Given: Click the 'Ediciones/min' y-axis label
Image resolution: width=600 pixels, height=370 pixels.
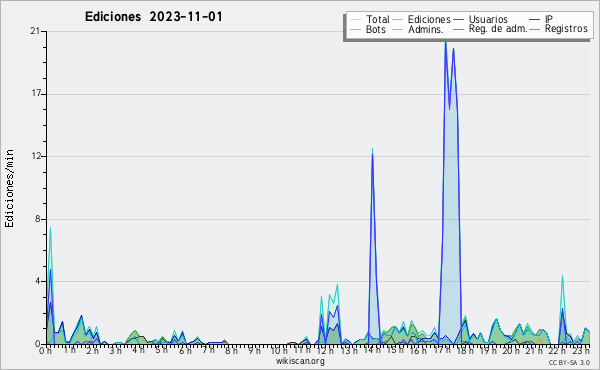Looking at the screenshot, I should coord(10,188).
